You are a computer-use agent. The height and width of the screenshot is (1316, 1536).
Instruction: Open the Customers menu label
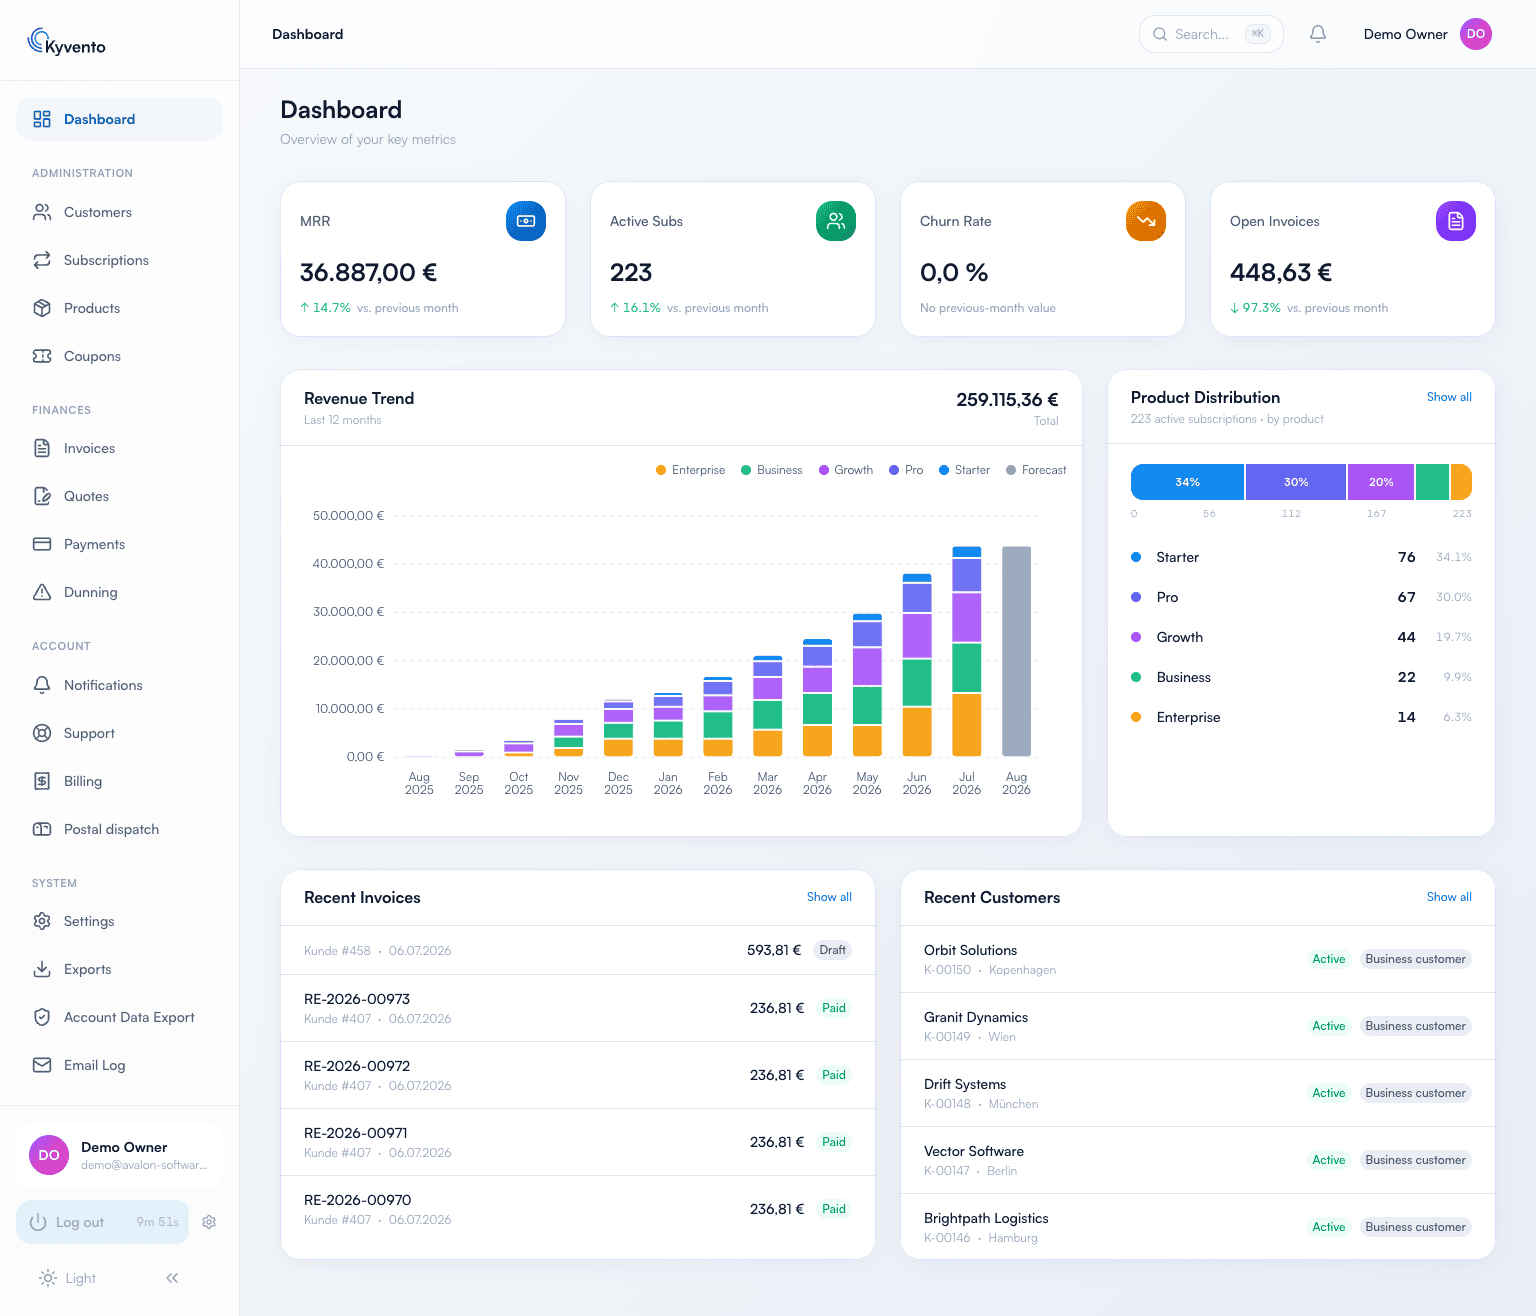[98, 212]
